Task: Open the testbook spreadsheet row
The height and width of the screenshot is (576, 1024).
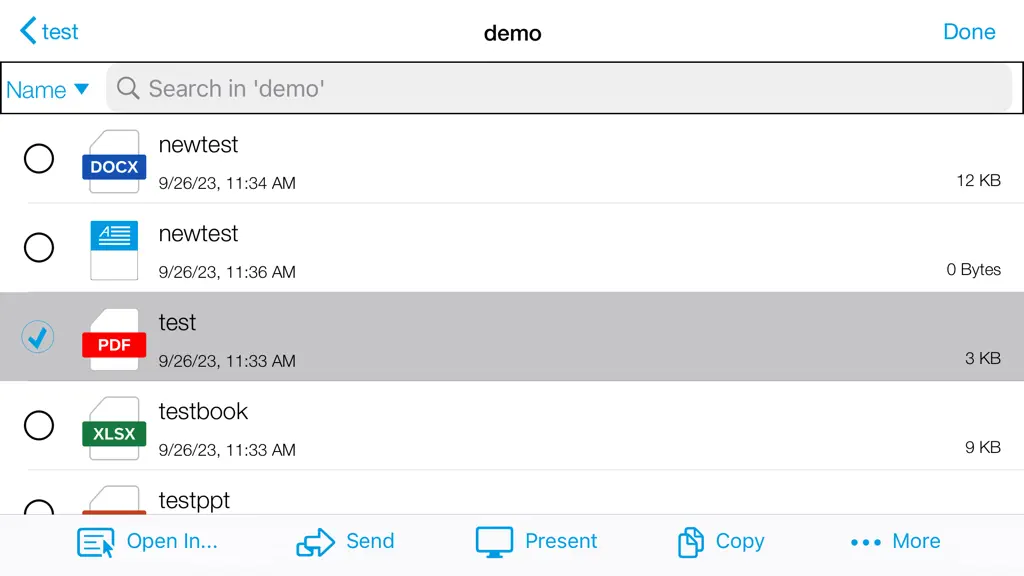Action: pyautogui.click(x=512, y=426)
